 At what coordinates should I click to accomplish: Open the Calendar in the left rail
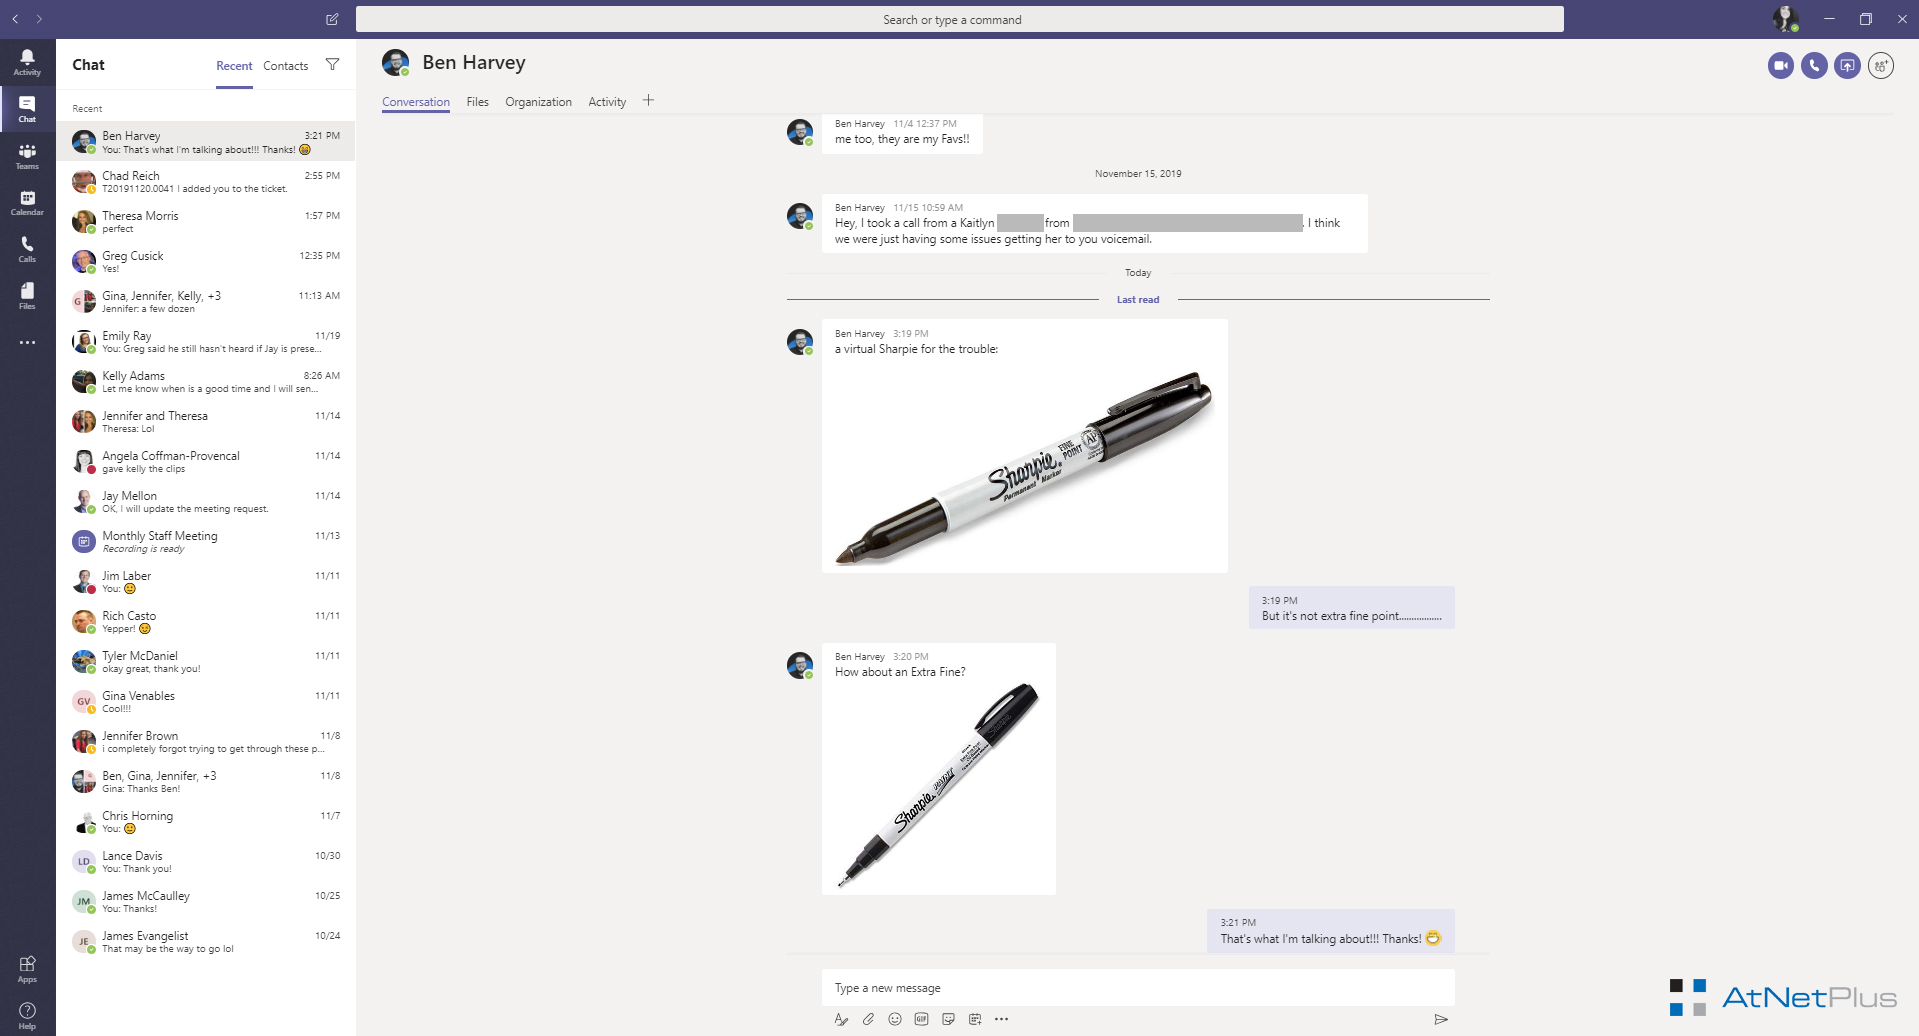tap(27, 203)
